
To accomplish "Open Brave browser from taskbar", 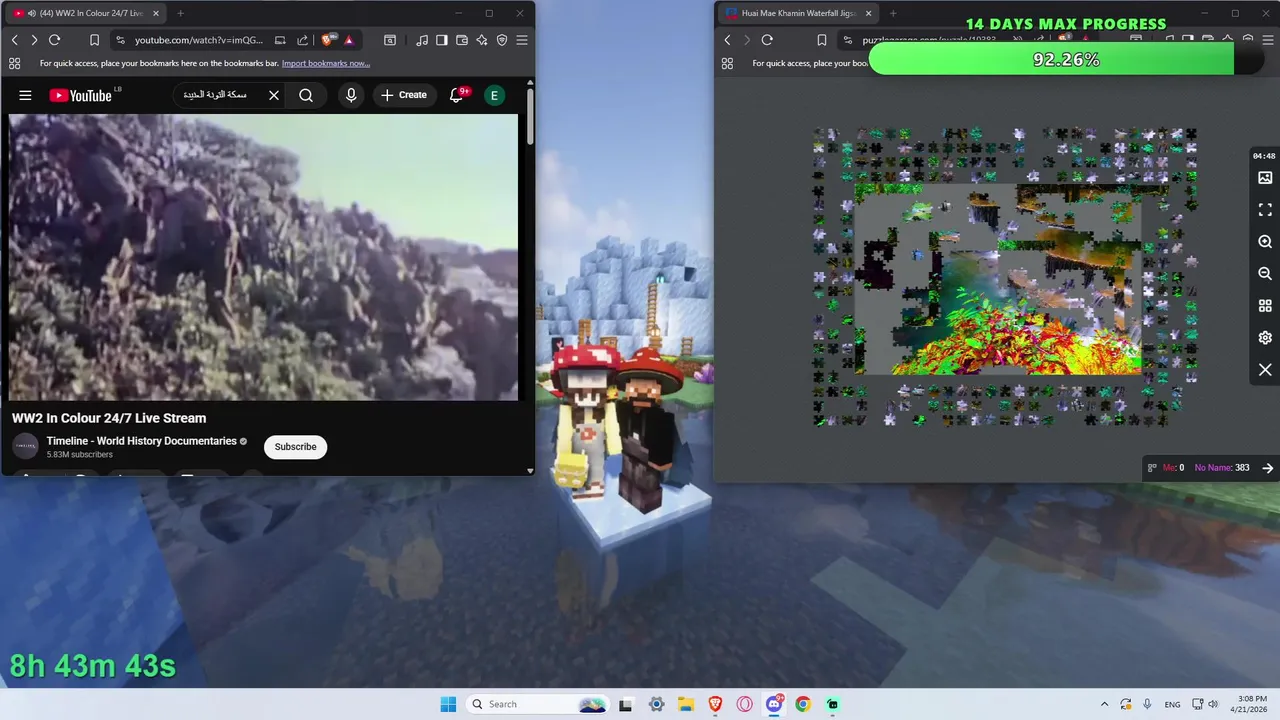I will 715,704.
